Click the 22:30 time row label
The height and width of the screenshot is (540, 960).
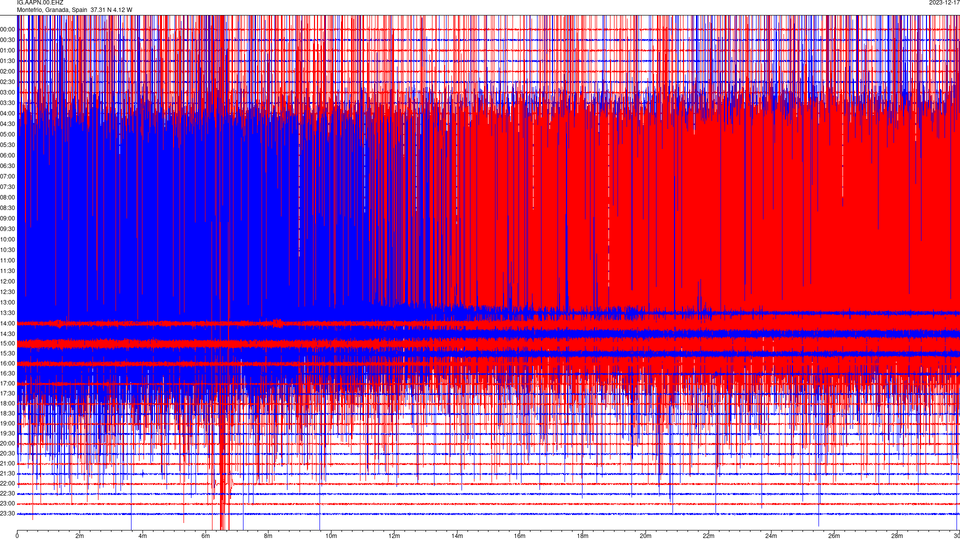point(7,493)
